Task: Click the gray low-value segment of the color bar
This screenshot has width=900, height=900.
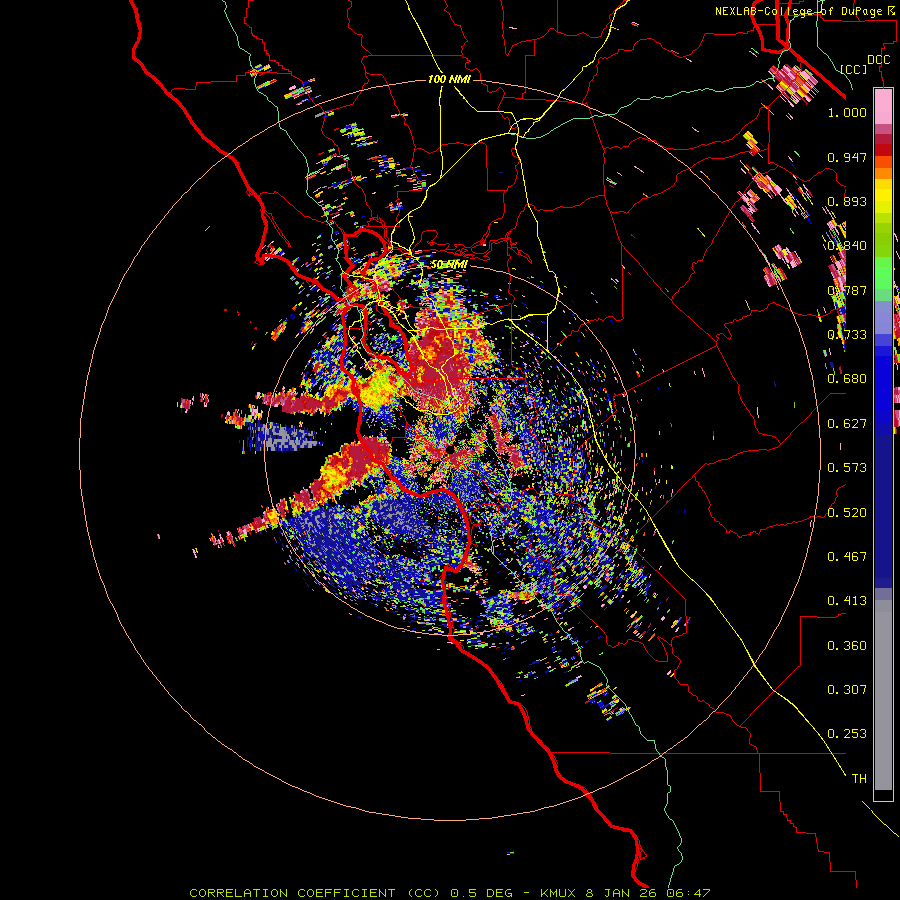Action: click(883, 695)
